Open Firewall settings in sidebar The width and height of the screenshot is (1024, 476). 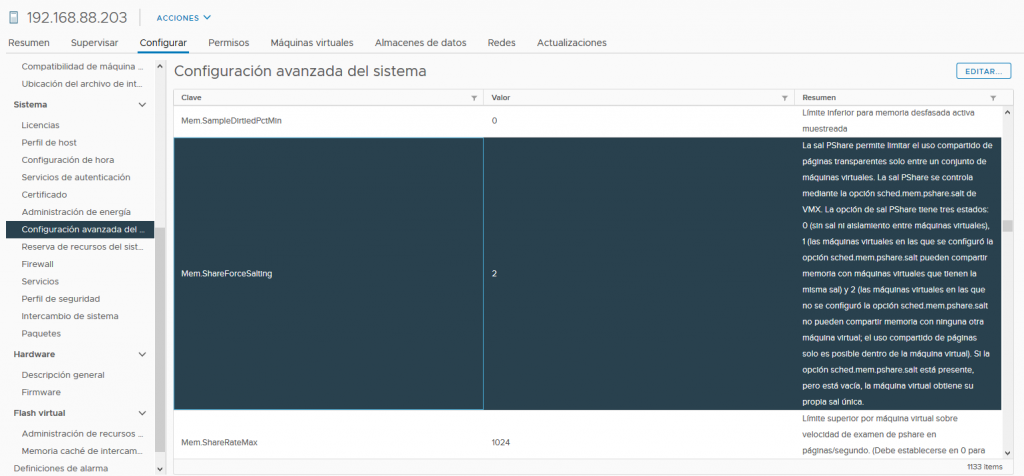point(37,264)
